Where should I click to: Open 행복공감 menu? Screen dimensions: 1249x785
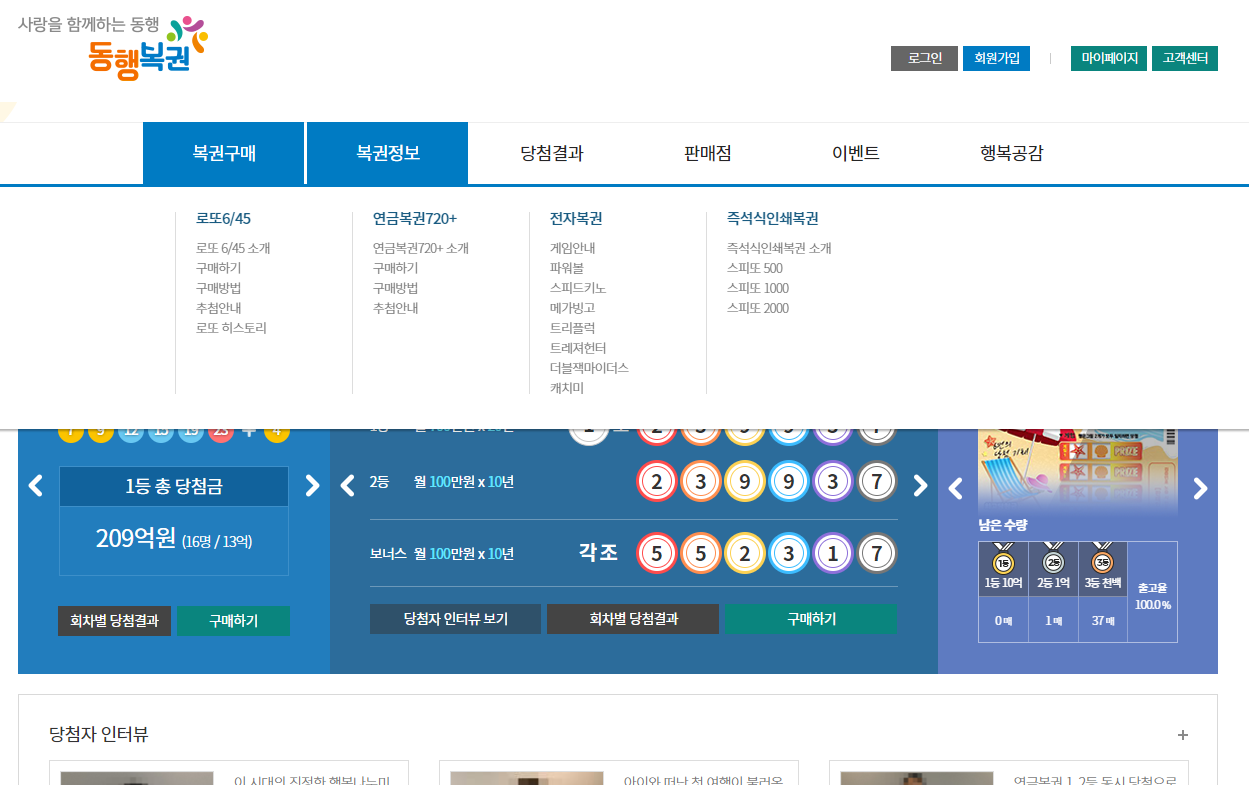point(1012,154)
